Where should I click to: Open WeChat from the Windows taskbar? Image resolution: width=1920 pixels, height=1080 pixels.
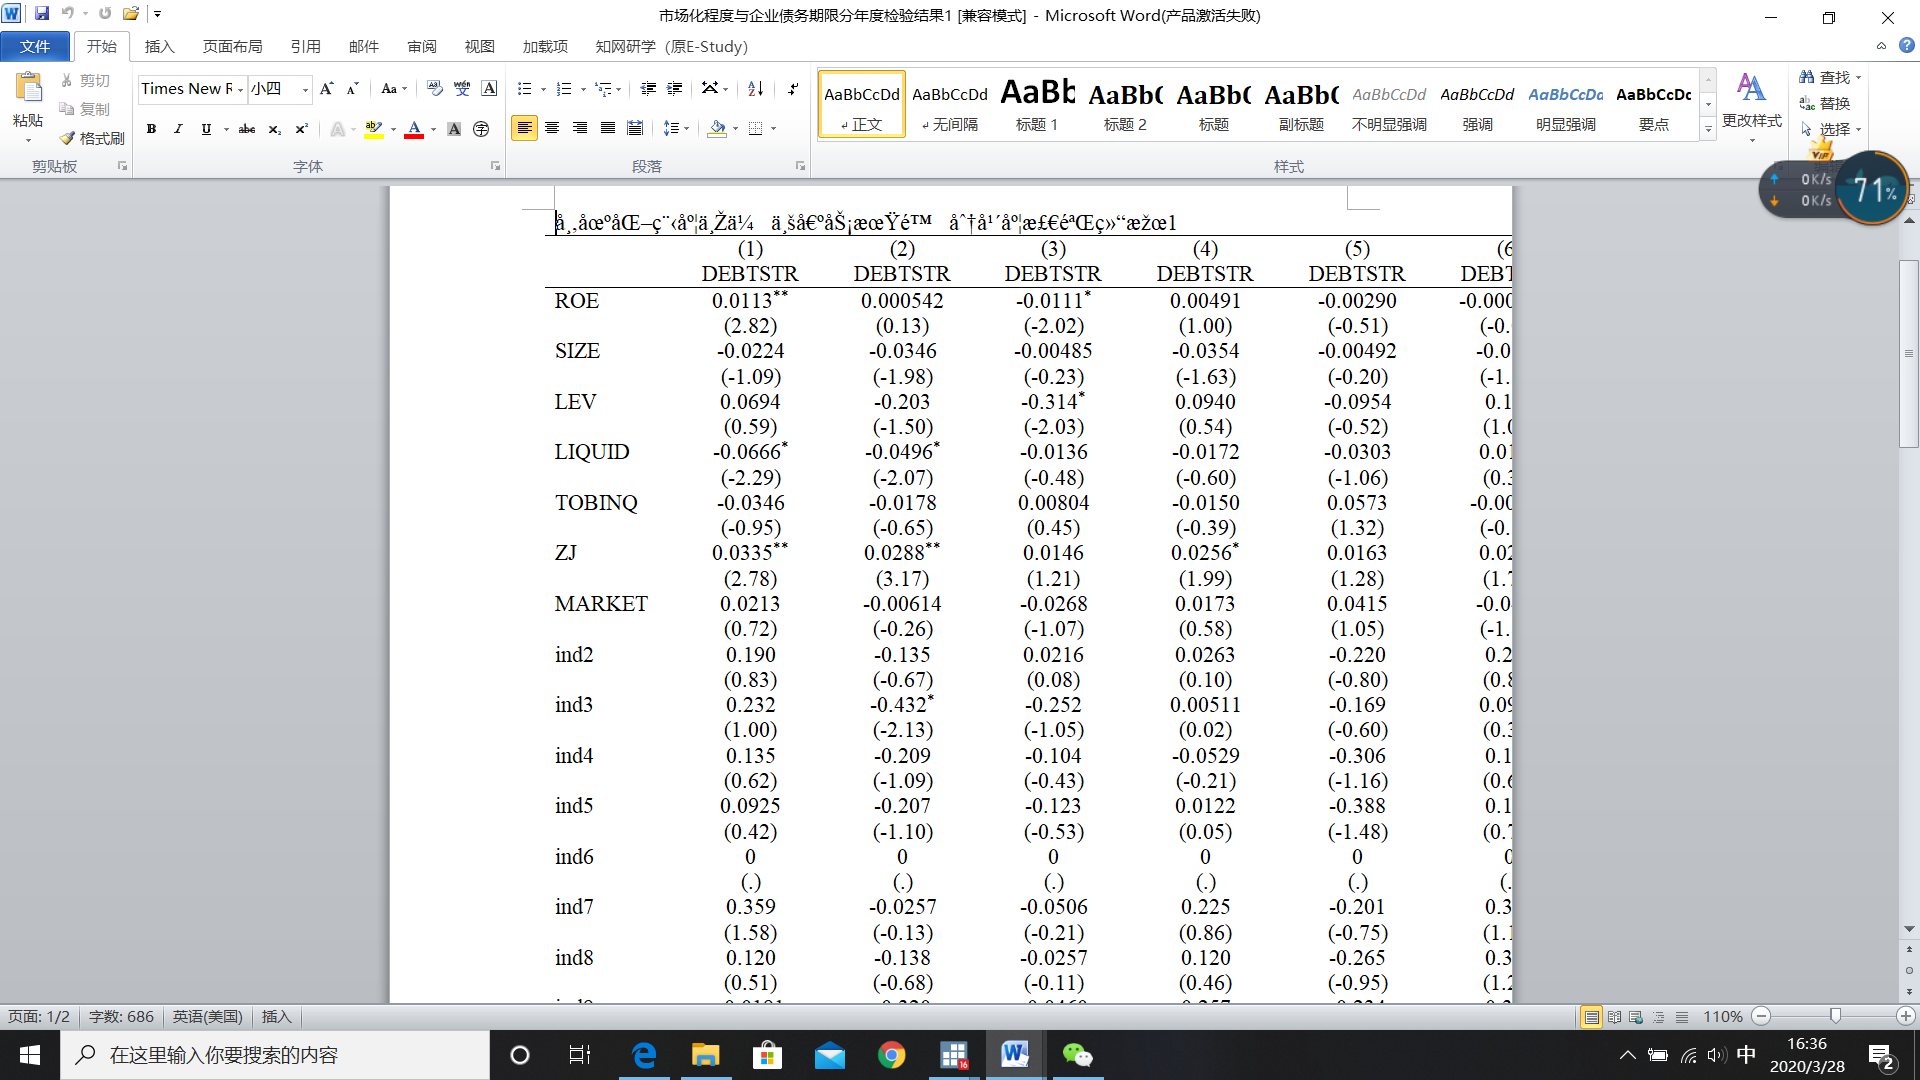[1077, 1055]
